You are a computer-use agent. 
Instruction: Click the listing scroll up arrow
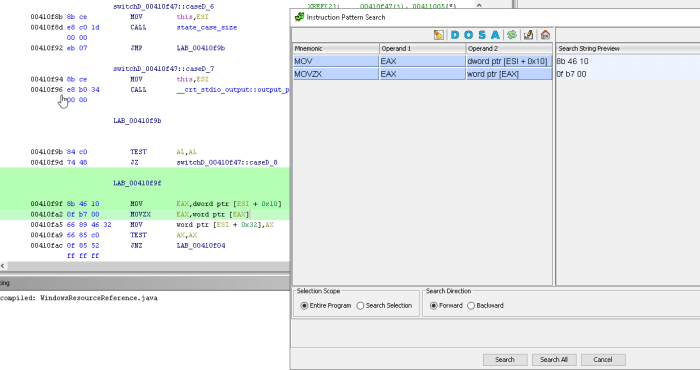pos(479,5)
